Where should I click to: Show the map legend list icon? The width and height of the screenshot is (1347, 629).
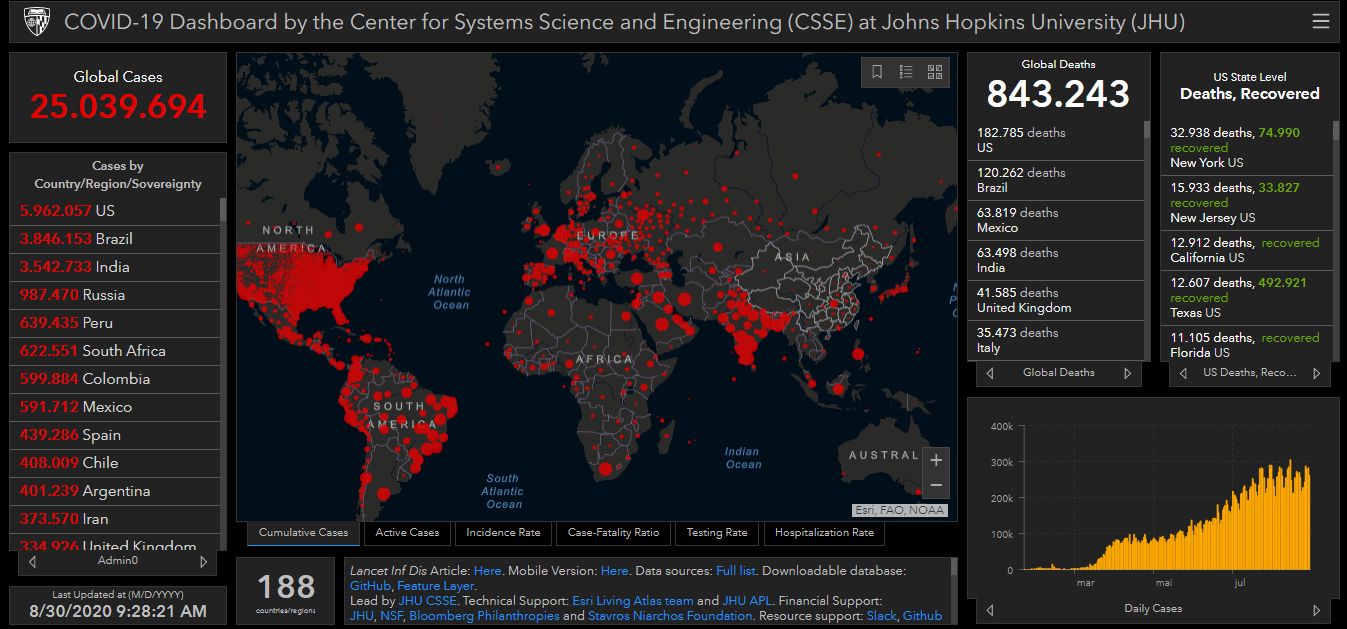coord(906,72)
